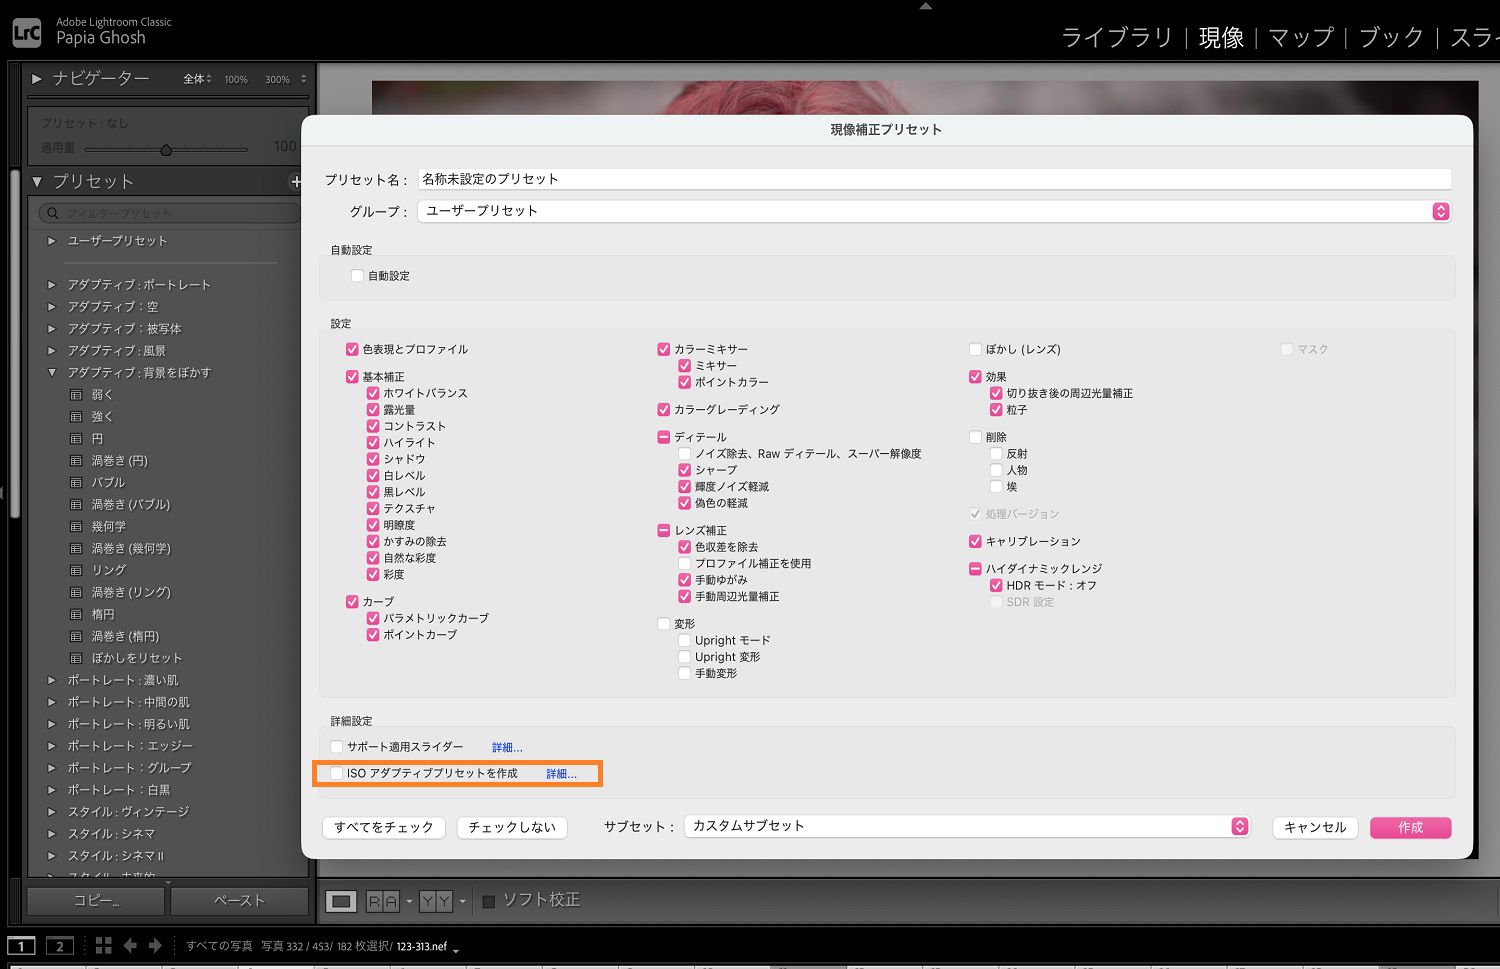Uncheck the ホワイトバランス setting
Viewport: 1500px width, 969px height.
click(x=373, y=393)
